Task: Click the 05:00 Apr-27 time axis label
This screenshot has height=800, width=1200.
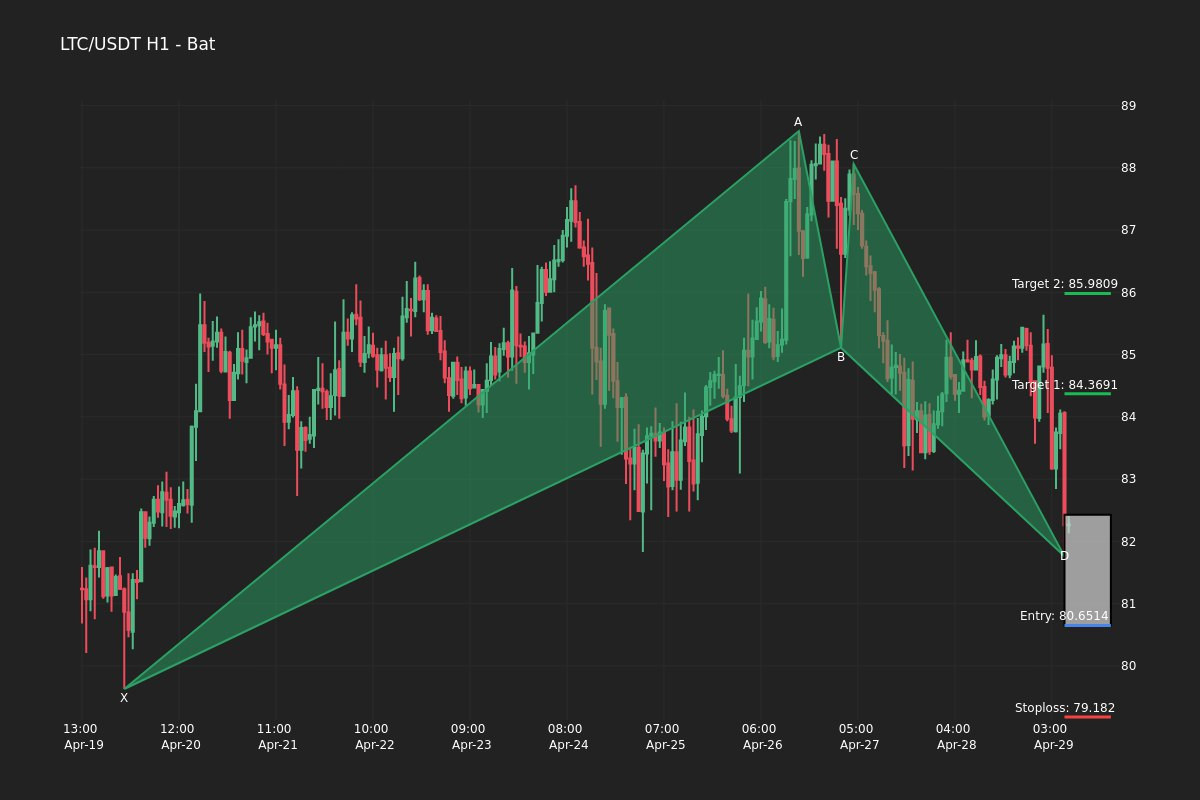Action: coord(858,737)
